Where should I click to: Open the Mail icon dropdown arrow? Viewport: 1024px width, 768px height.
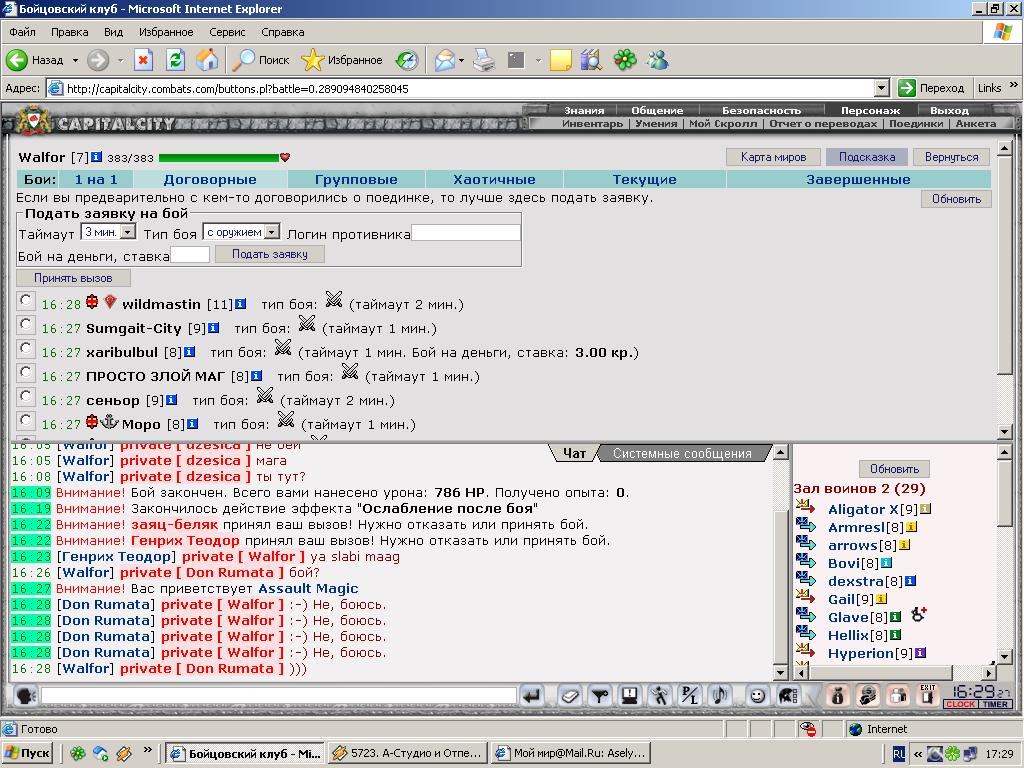461,60
